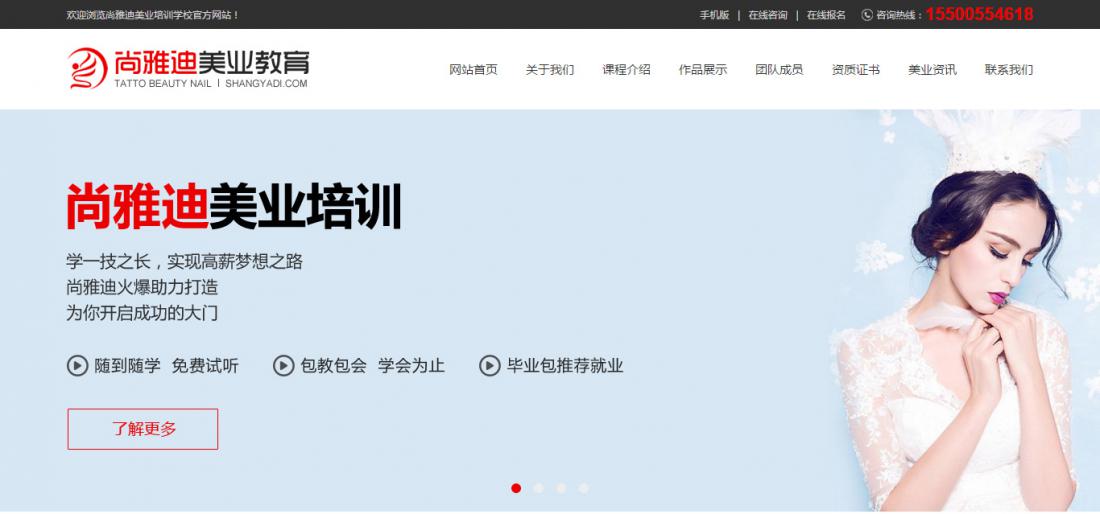The width and height of the screenshot is (1100, 514).
Task: Switch to the third carousel slide dot
Action: (561, 488)
